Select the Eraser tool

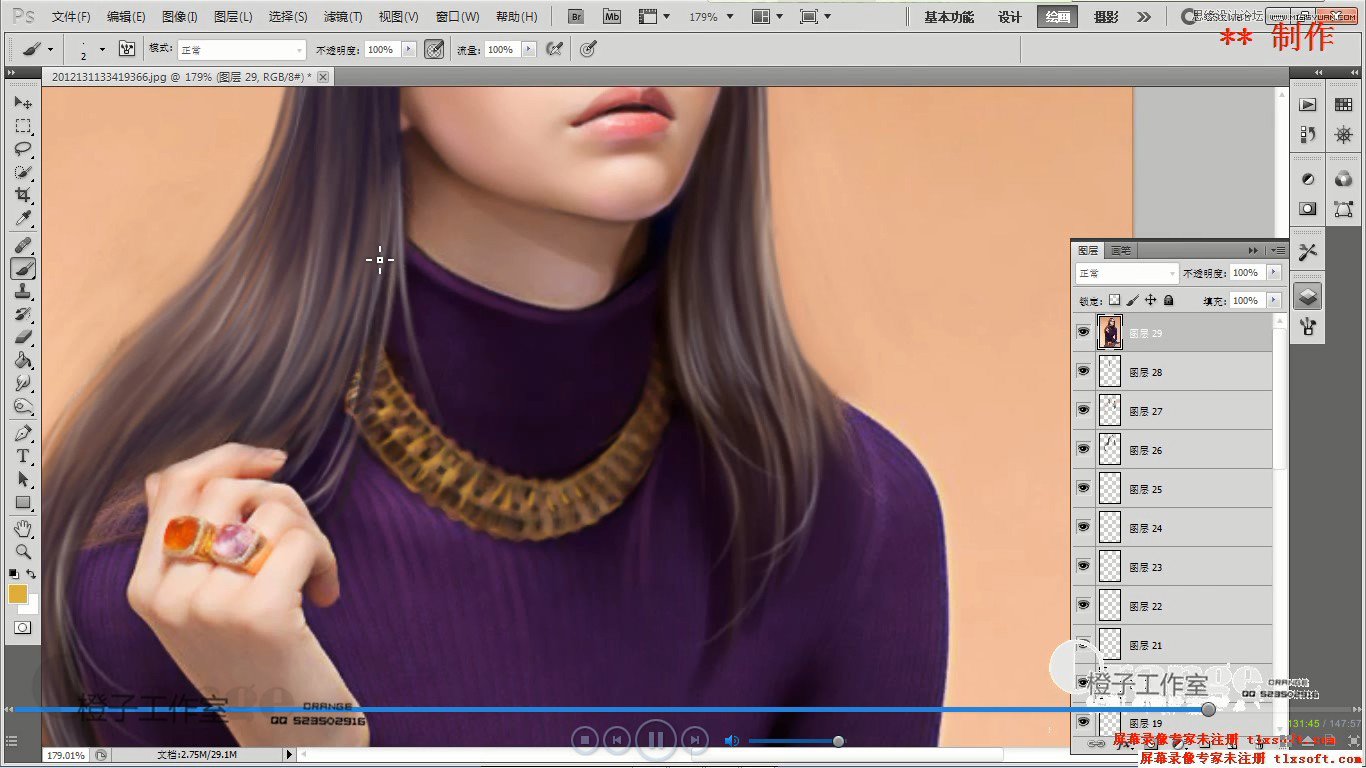[x=22, y=337]
